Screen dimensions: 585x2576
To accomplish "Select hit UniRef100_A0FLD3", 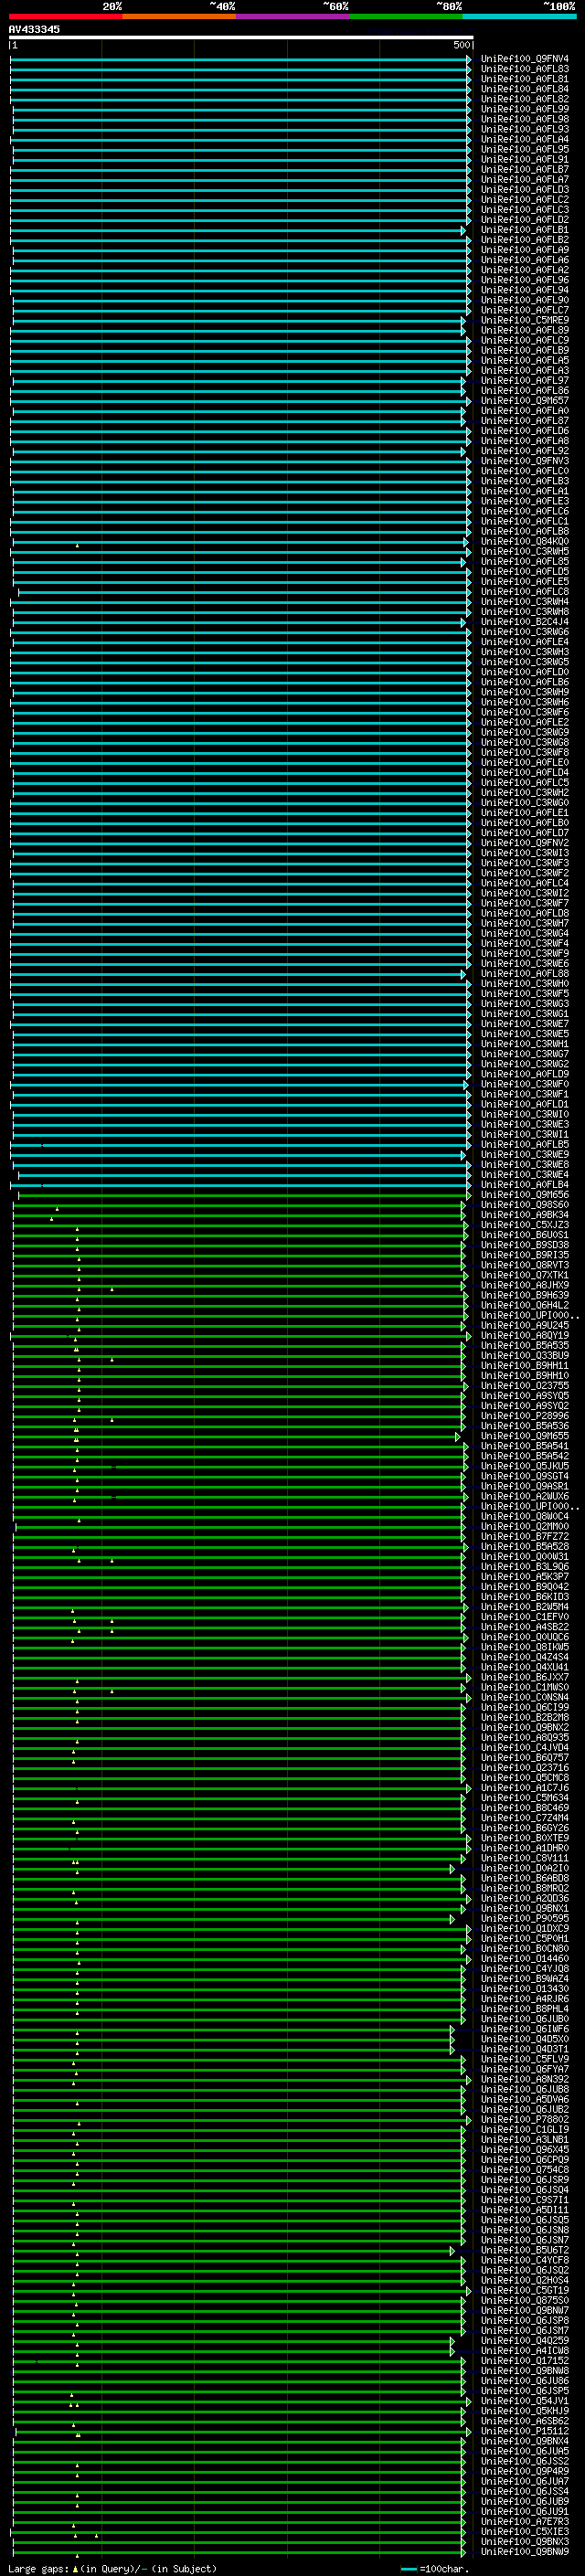I will (524, 189).
